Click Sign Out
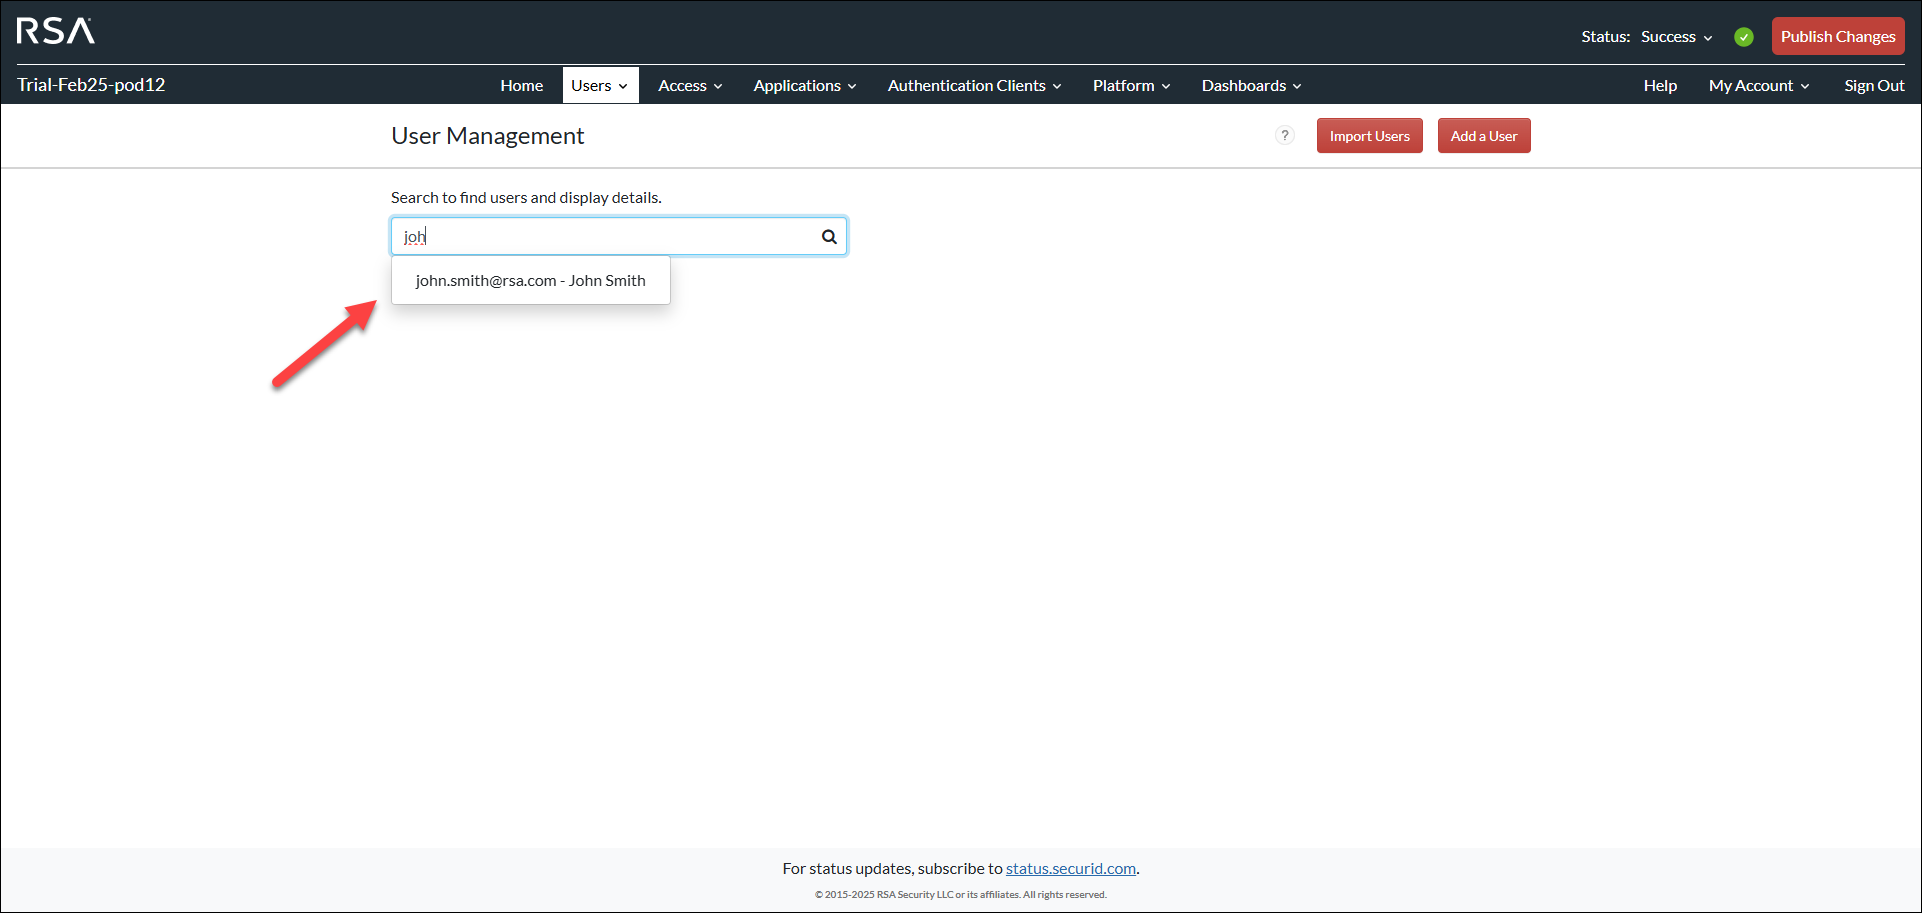 (1873, 86)
